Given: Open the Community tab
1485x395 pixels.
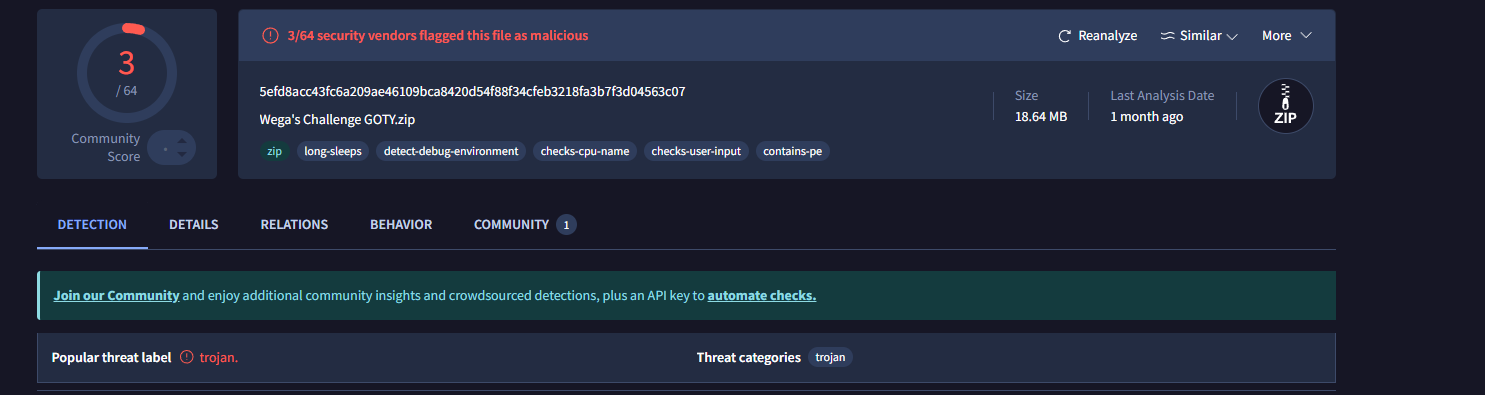Looking at the screenshot, I should click(x=511, y=224).
